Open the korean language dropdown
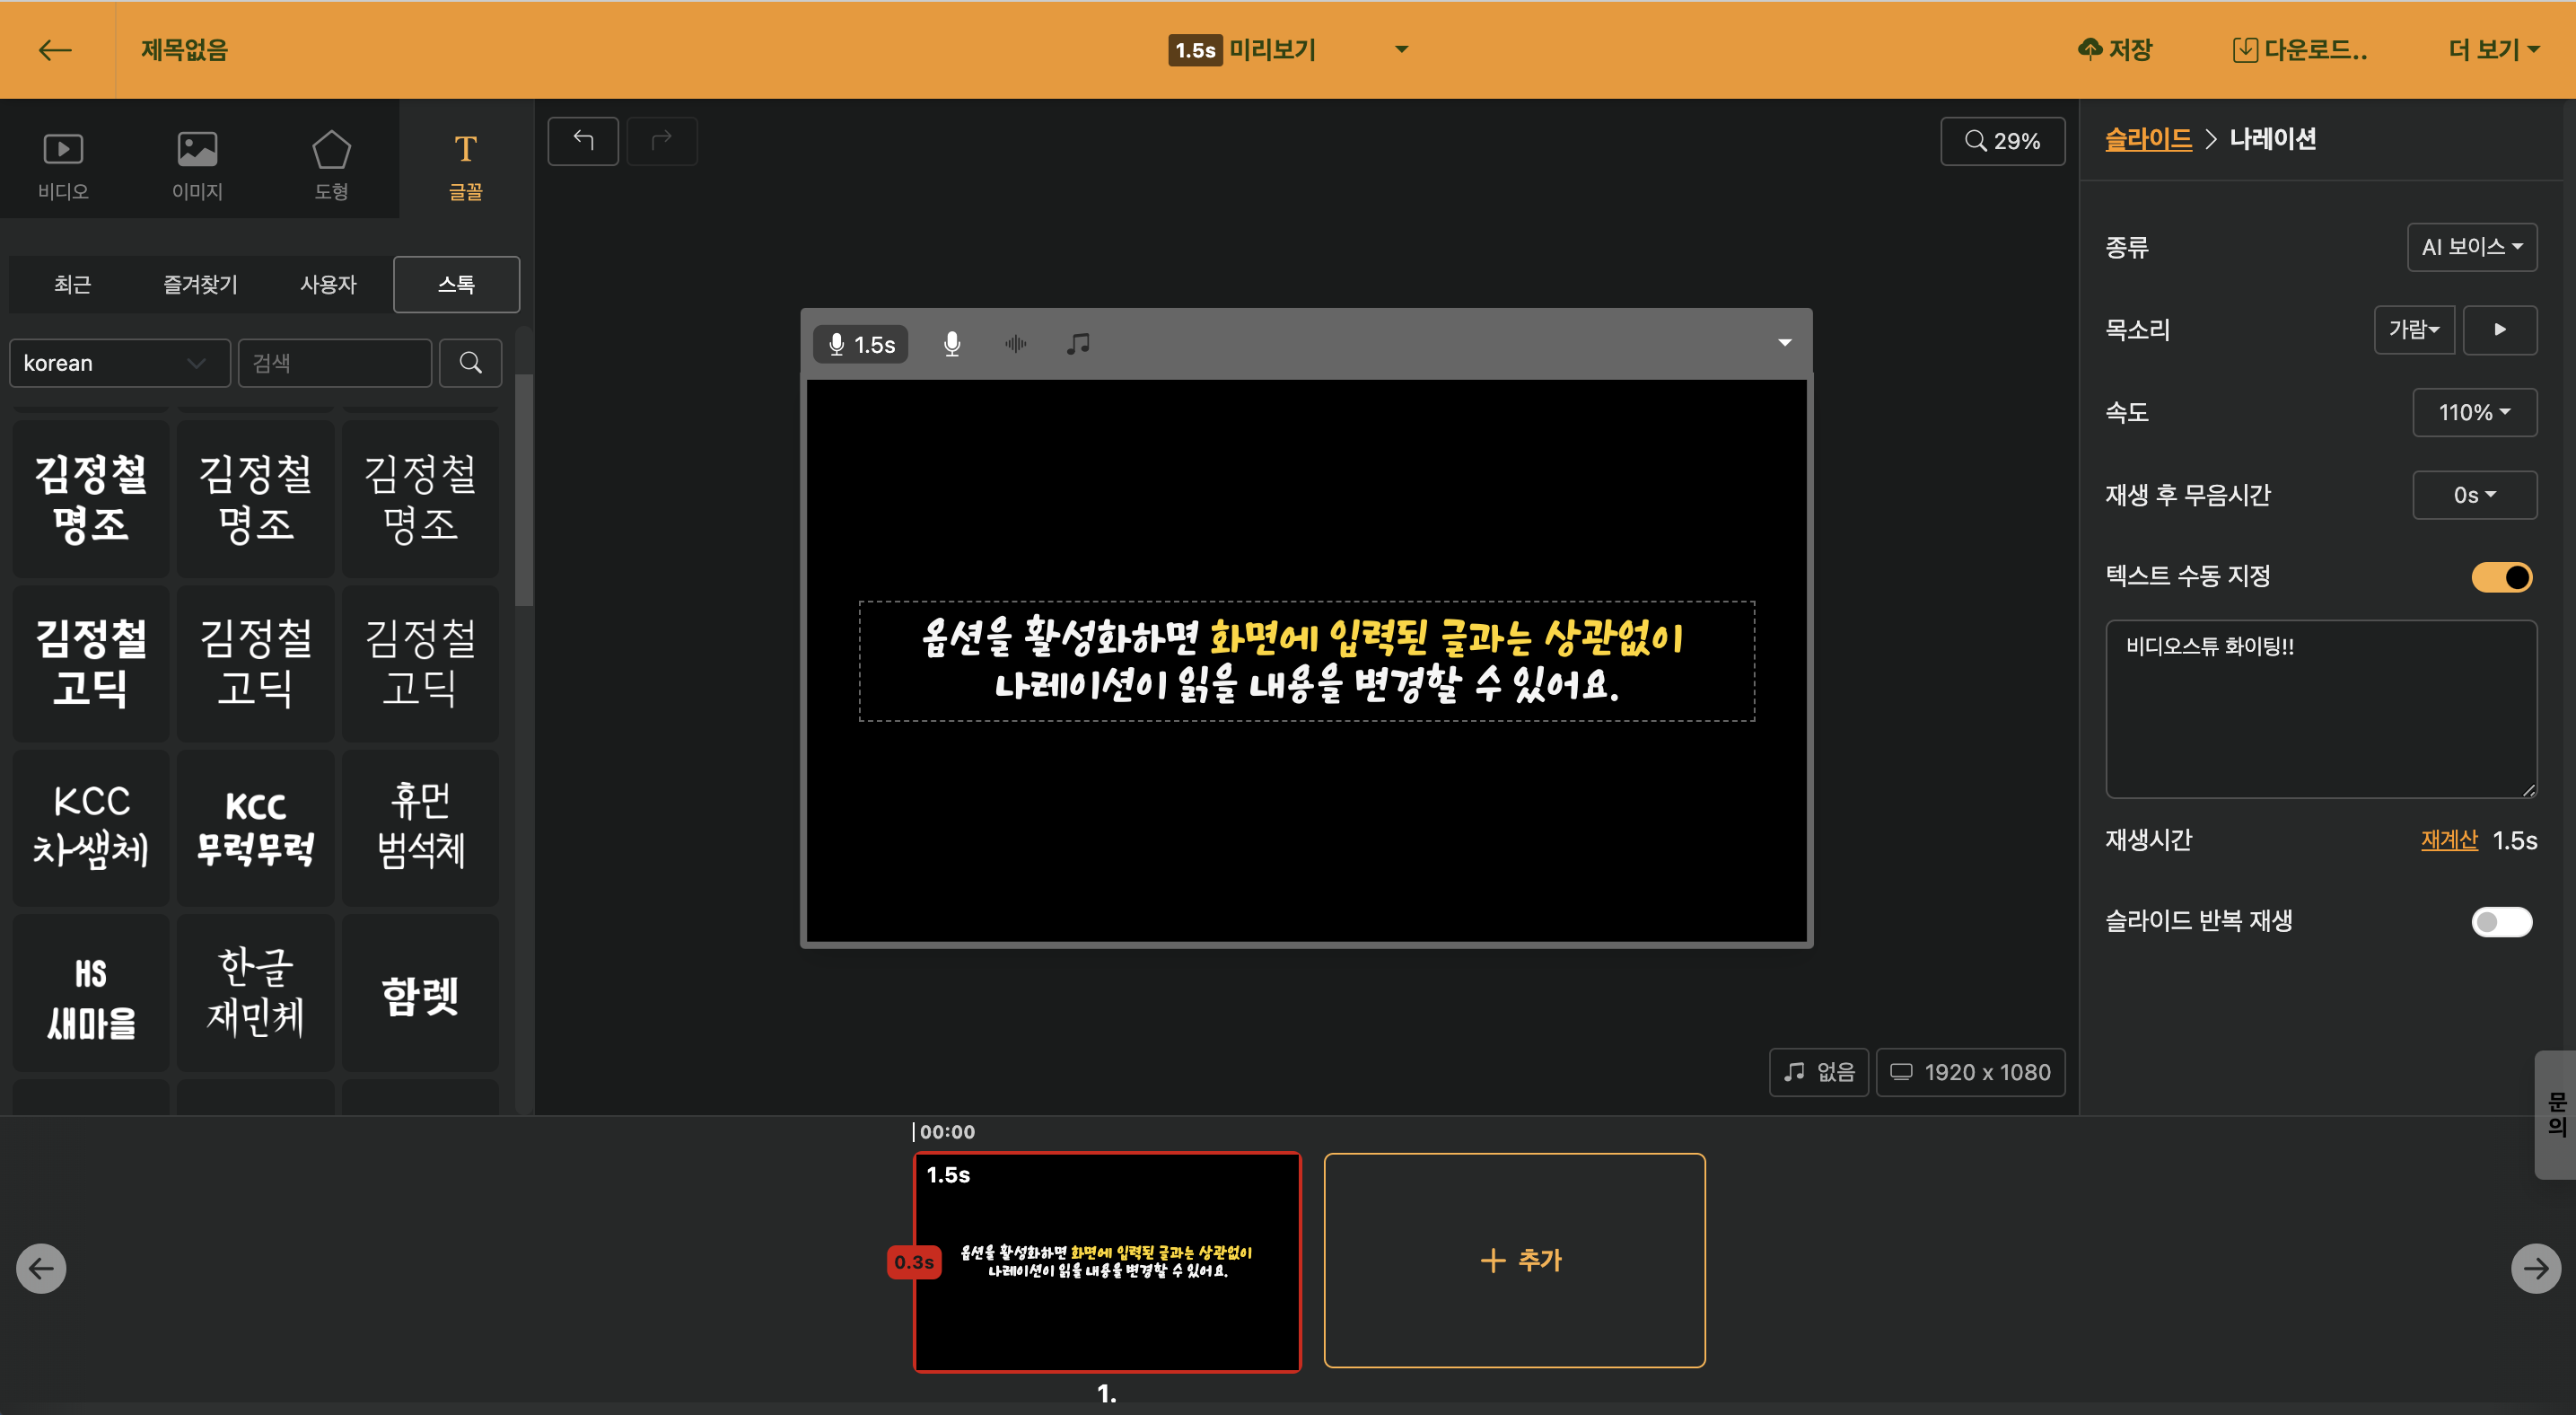 [x=119, y=362]
